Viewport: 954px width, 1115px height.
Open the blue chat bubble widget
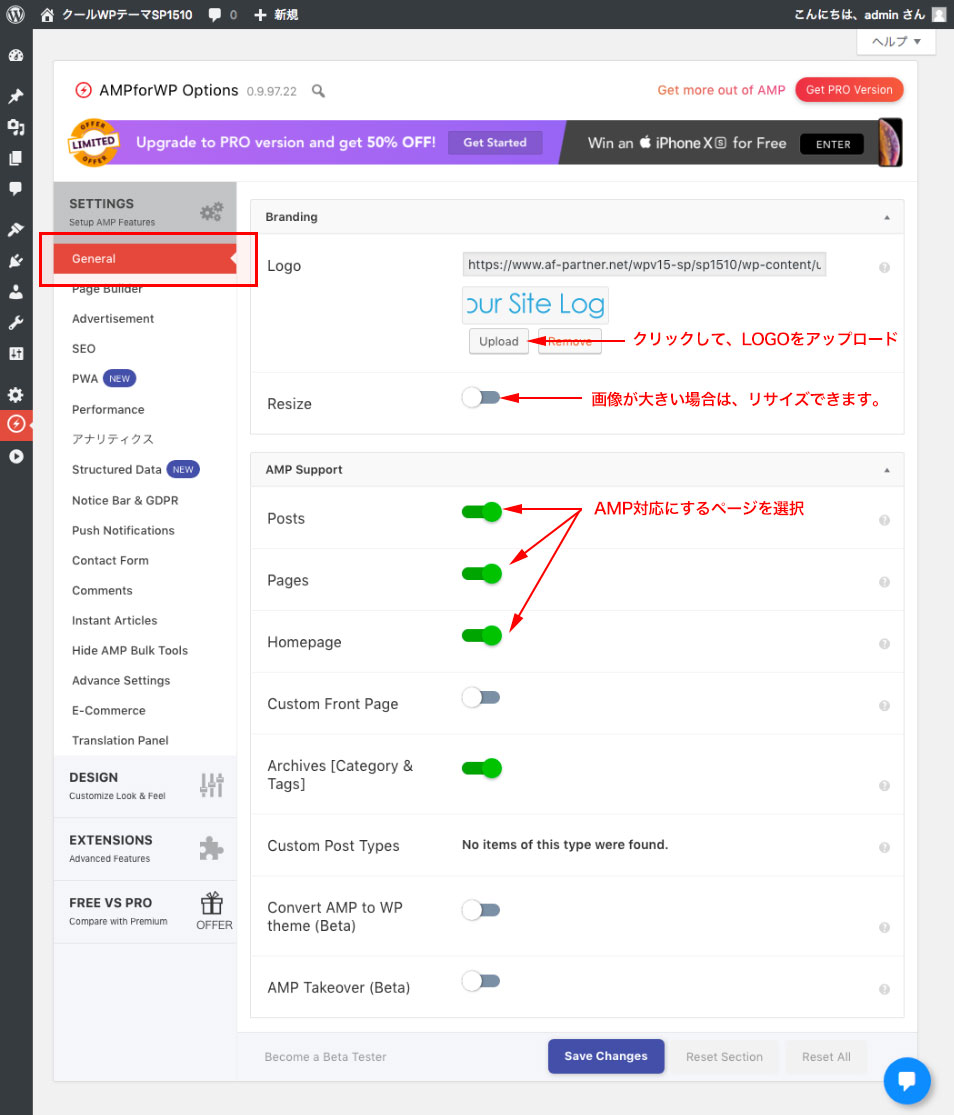click(x=907, y=1081)
